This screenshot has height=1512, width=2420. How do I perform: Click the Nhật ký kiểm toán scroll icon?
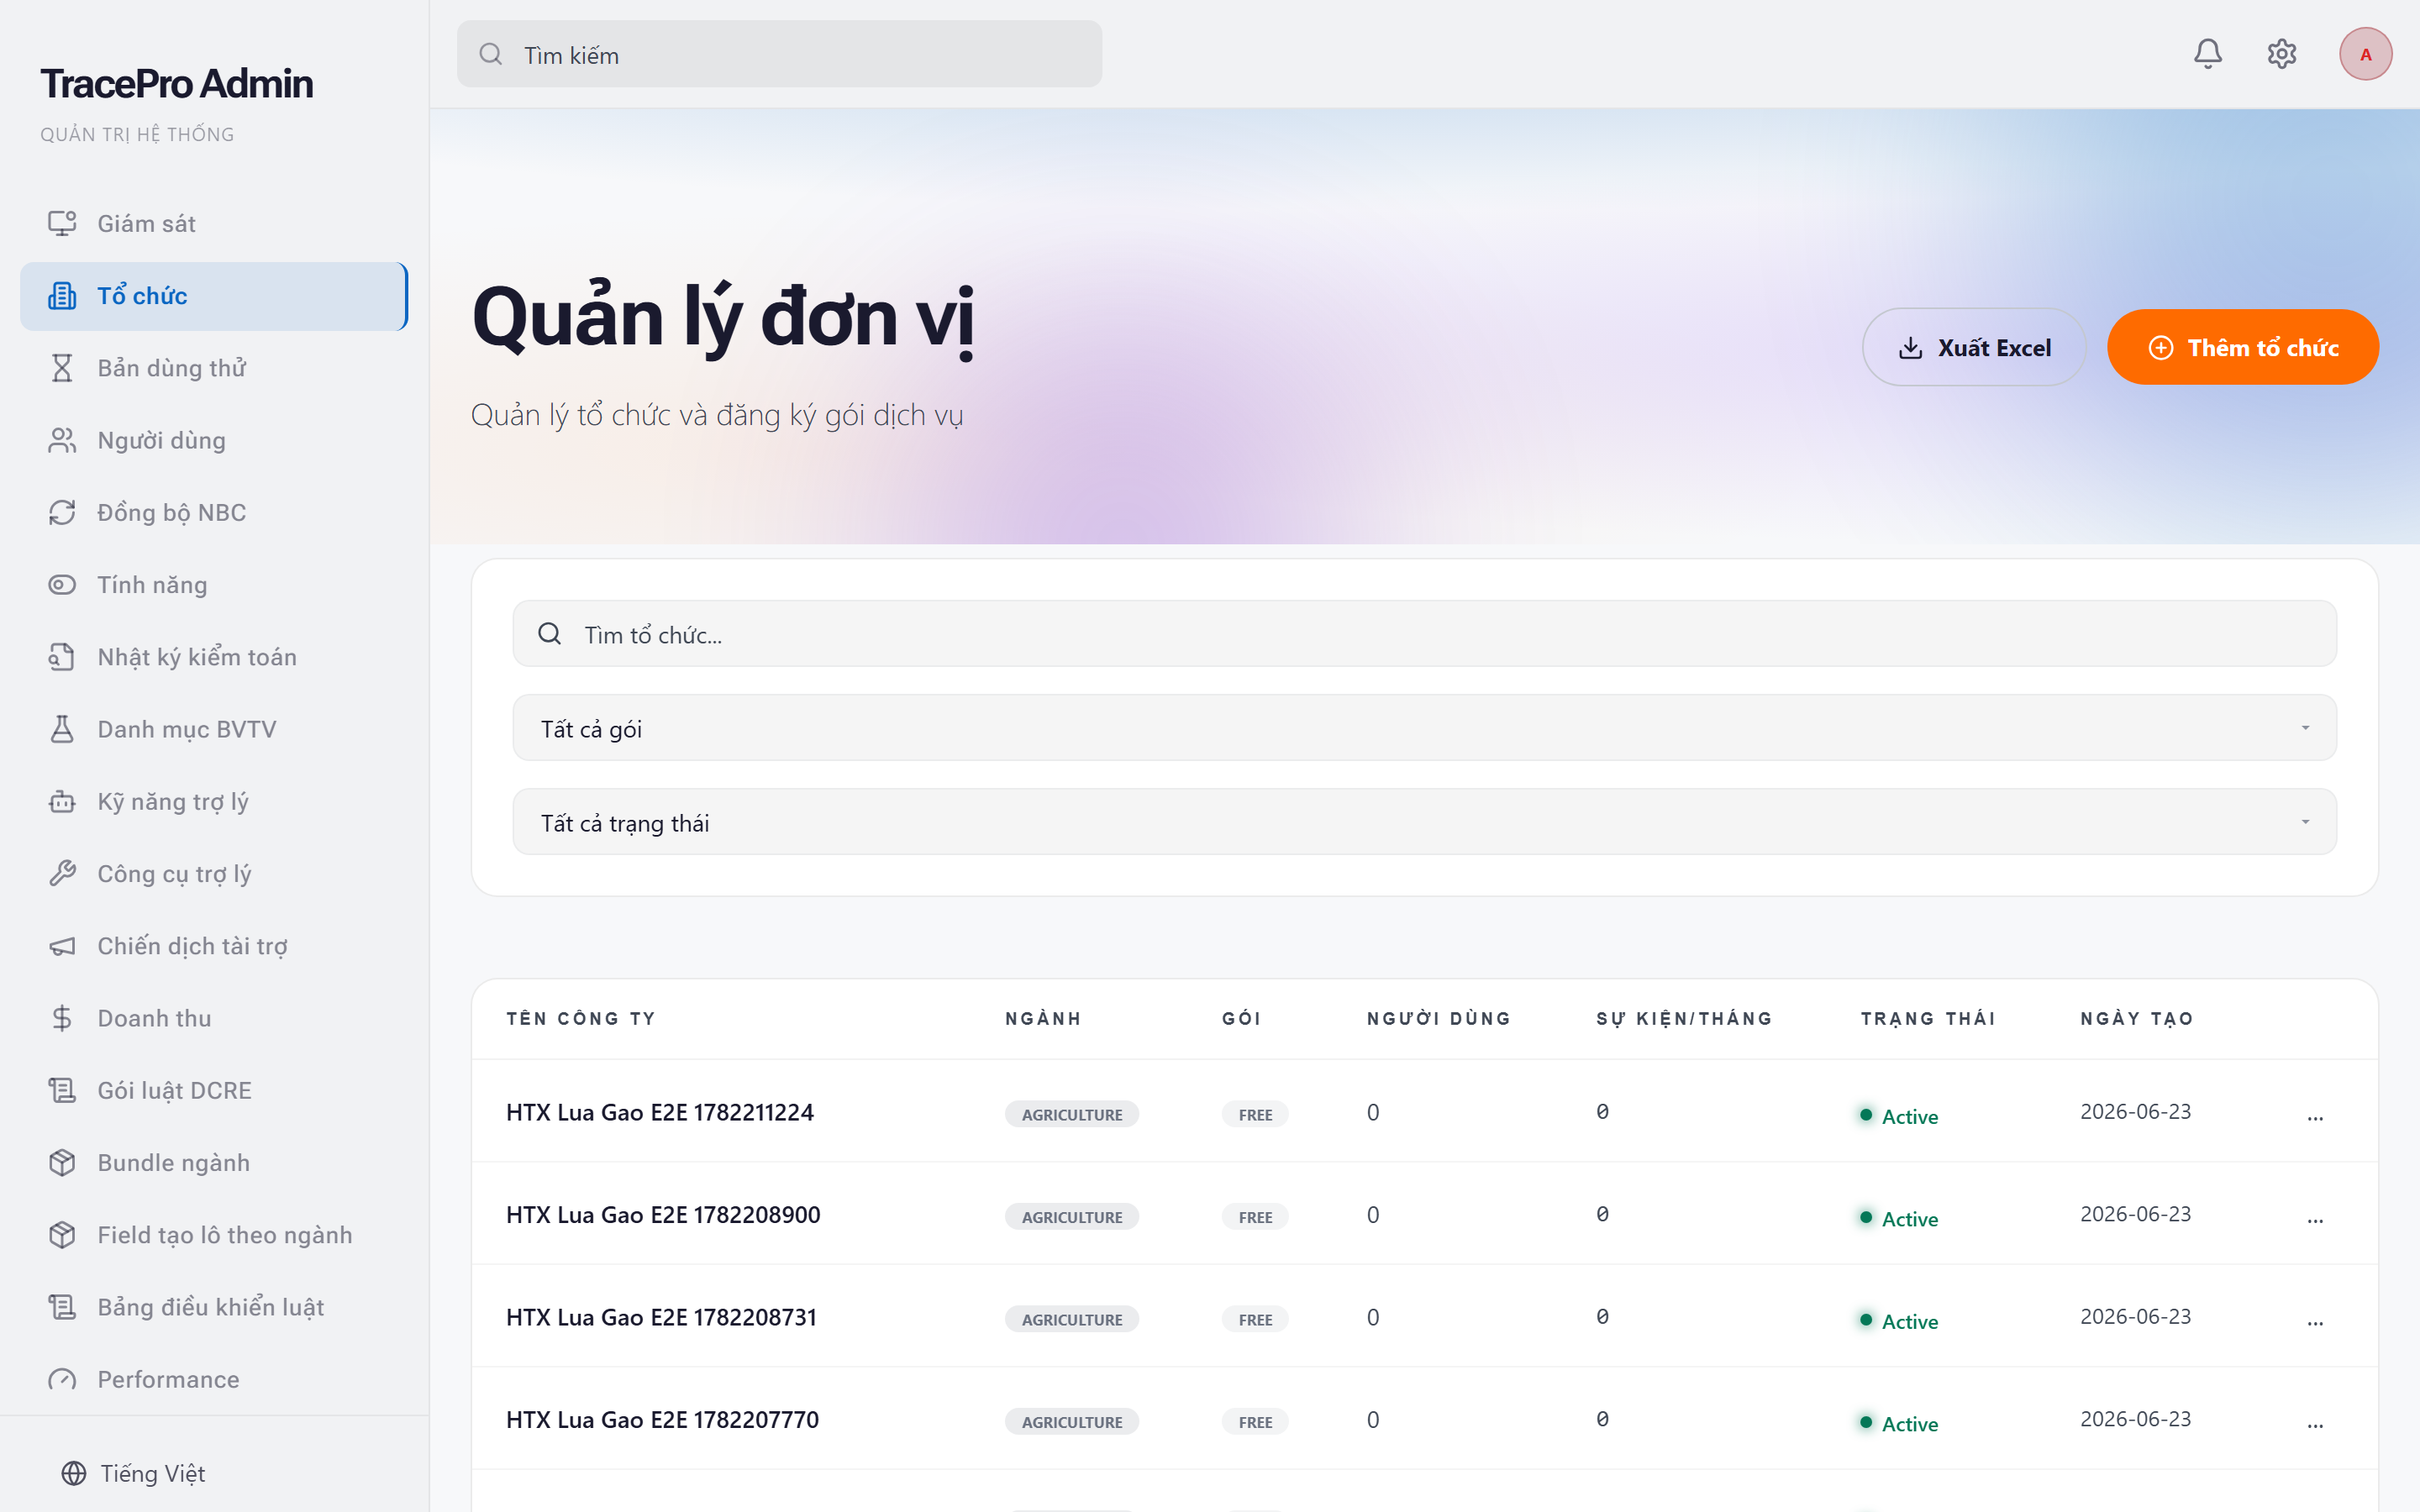point(62,657)
